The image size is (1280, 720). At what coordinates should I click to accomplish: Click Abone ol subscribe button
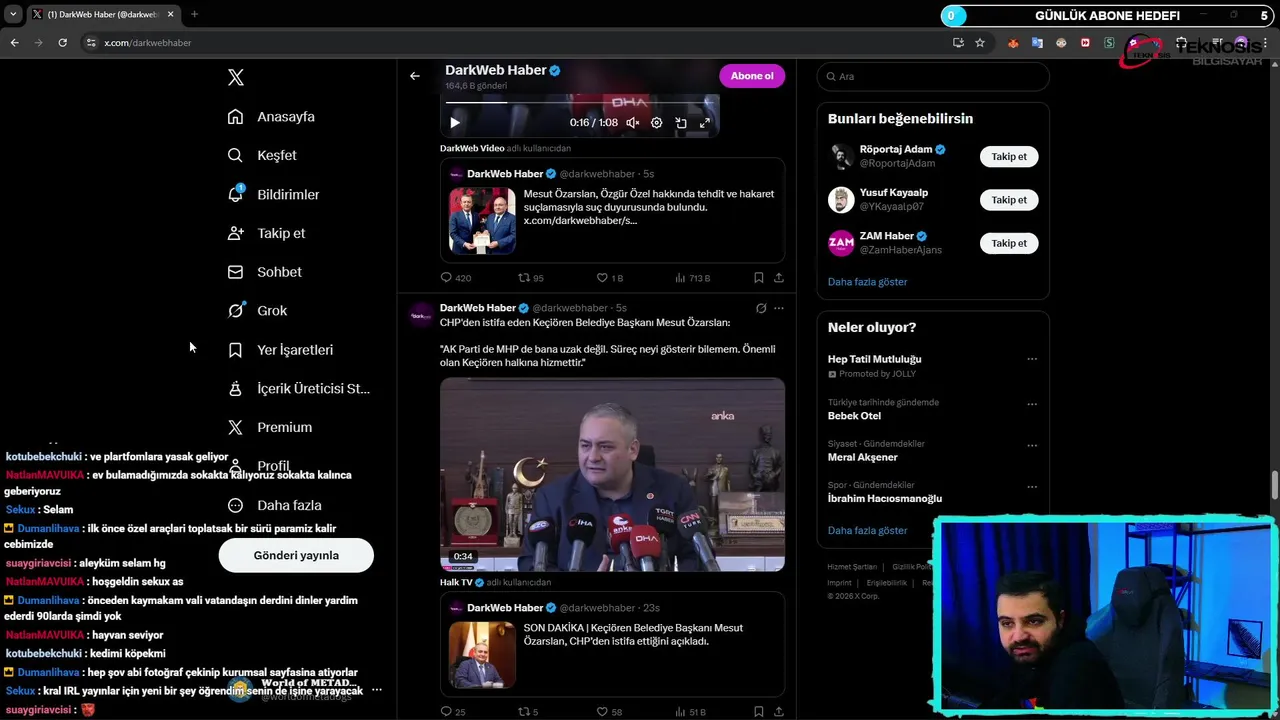[752, 76]
